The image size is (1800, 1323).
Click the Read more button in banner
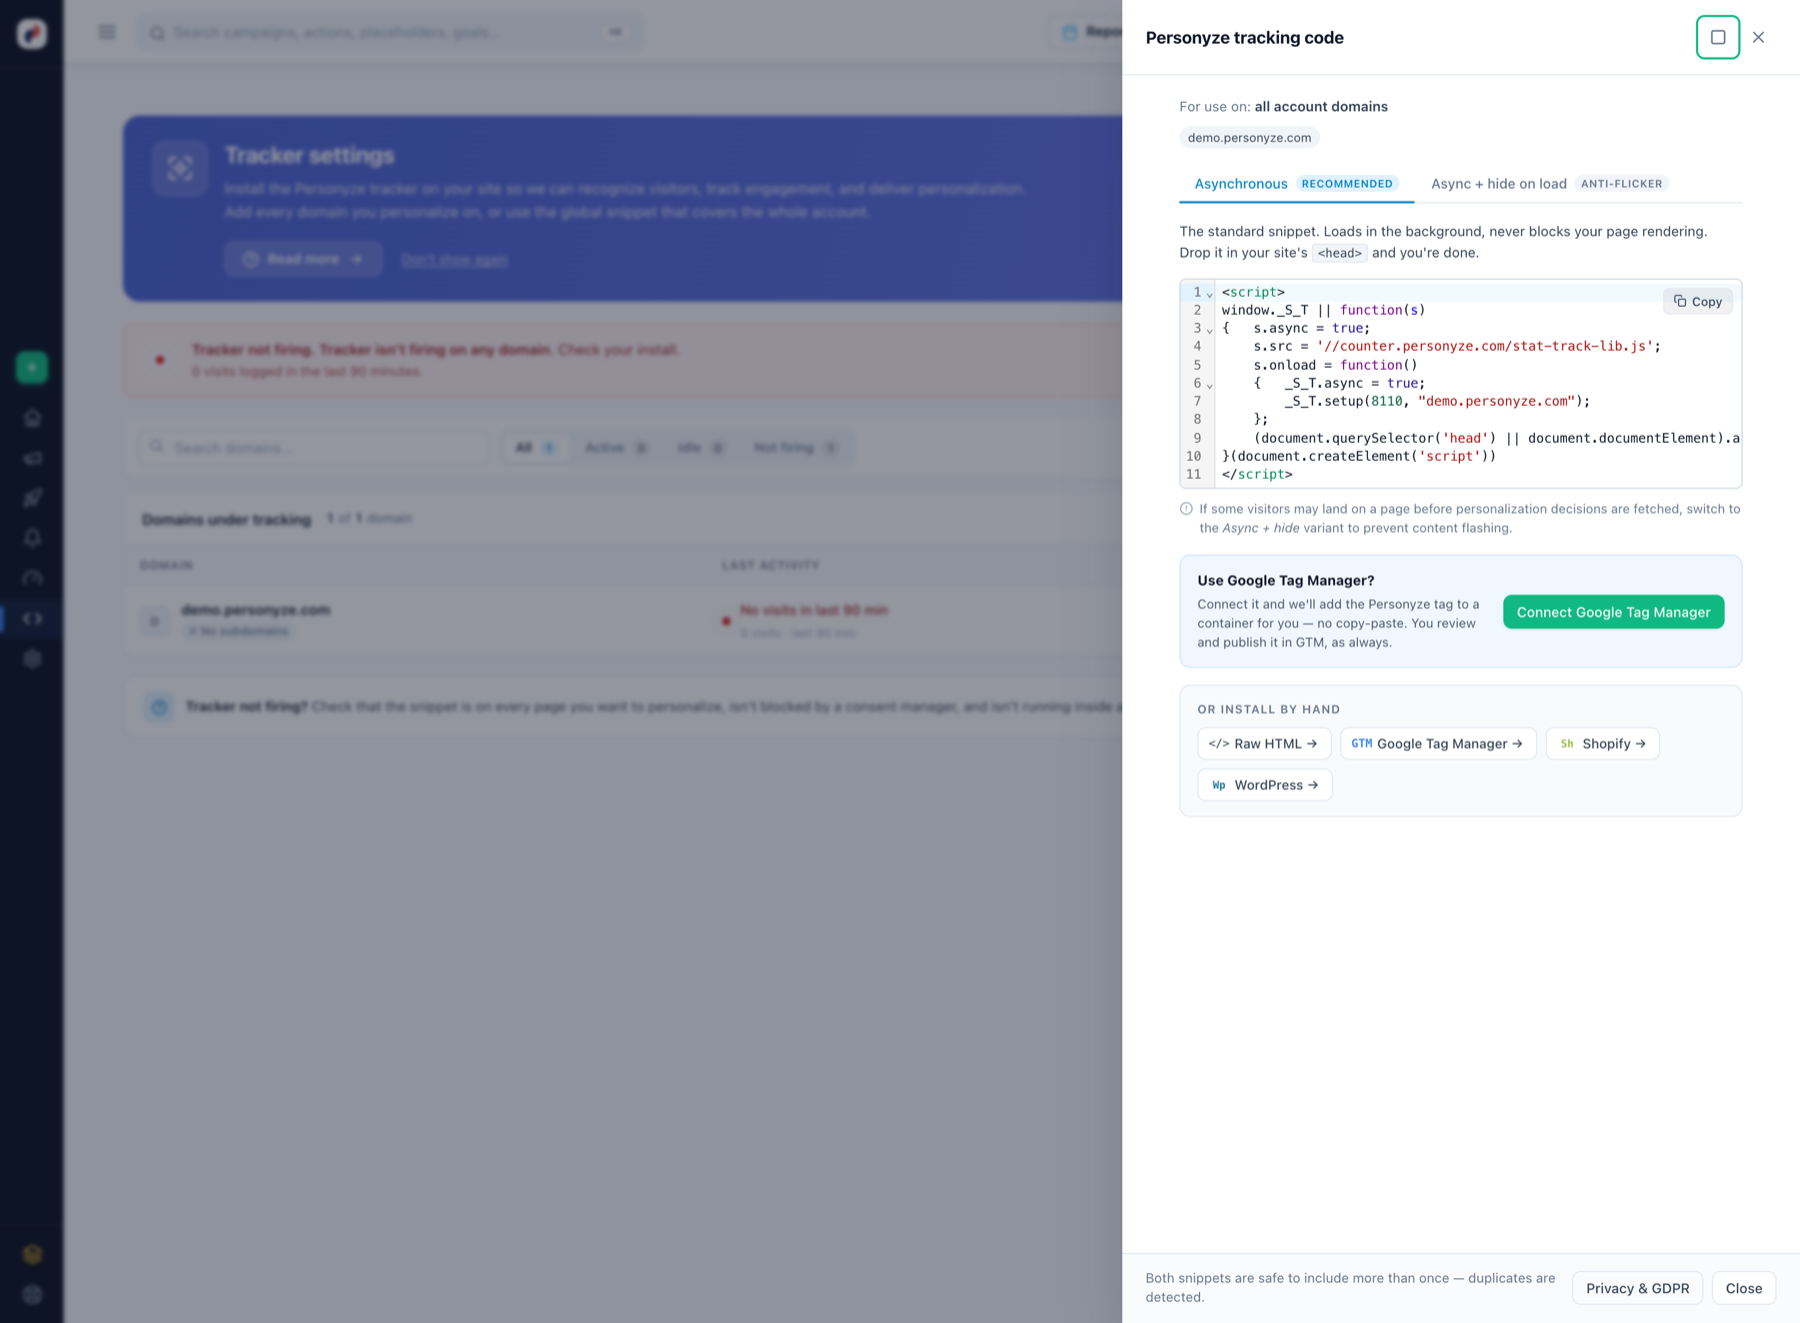(x=303, y=259)
